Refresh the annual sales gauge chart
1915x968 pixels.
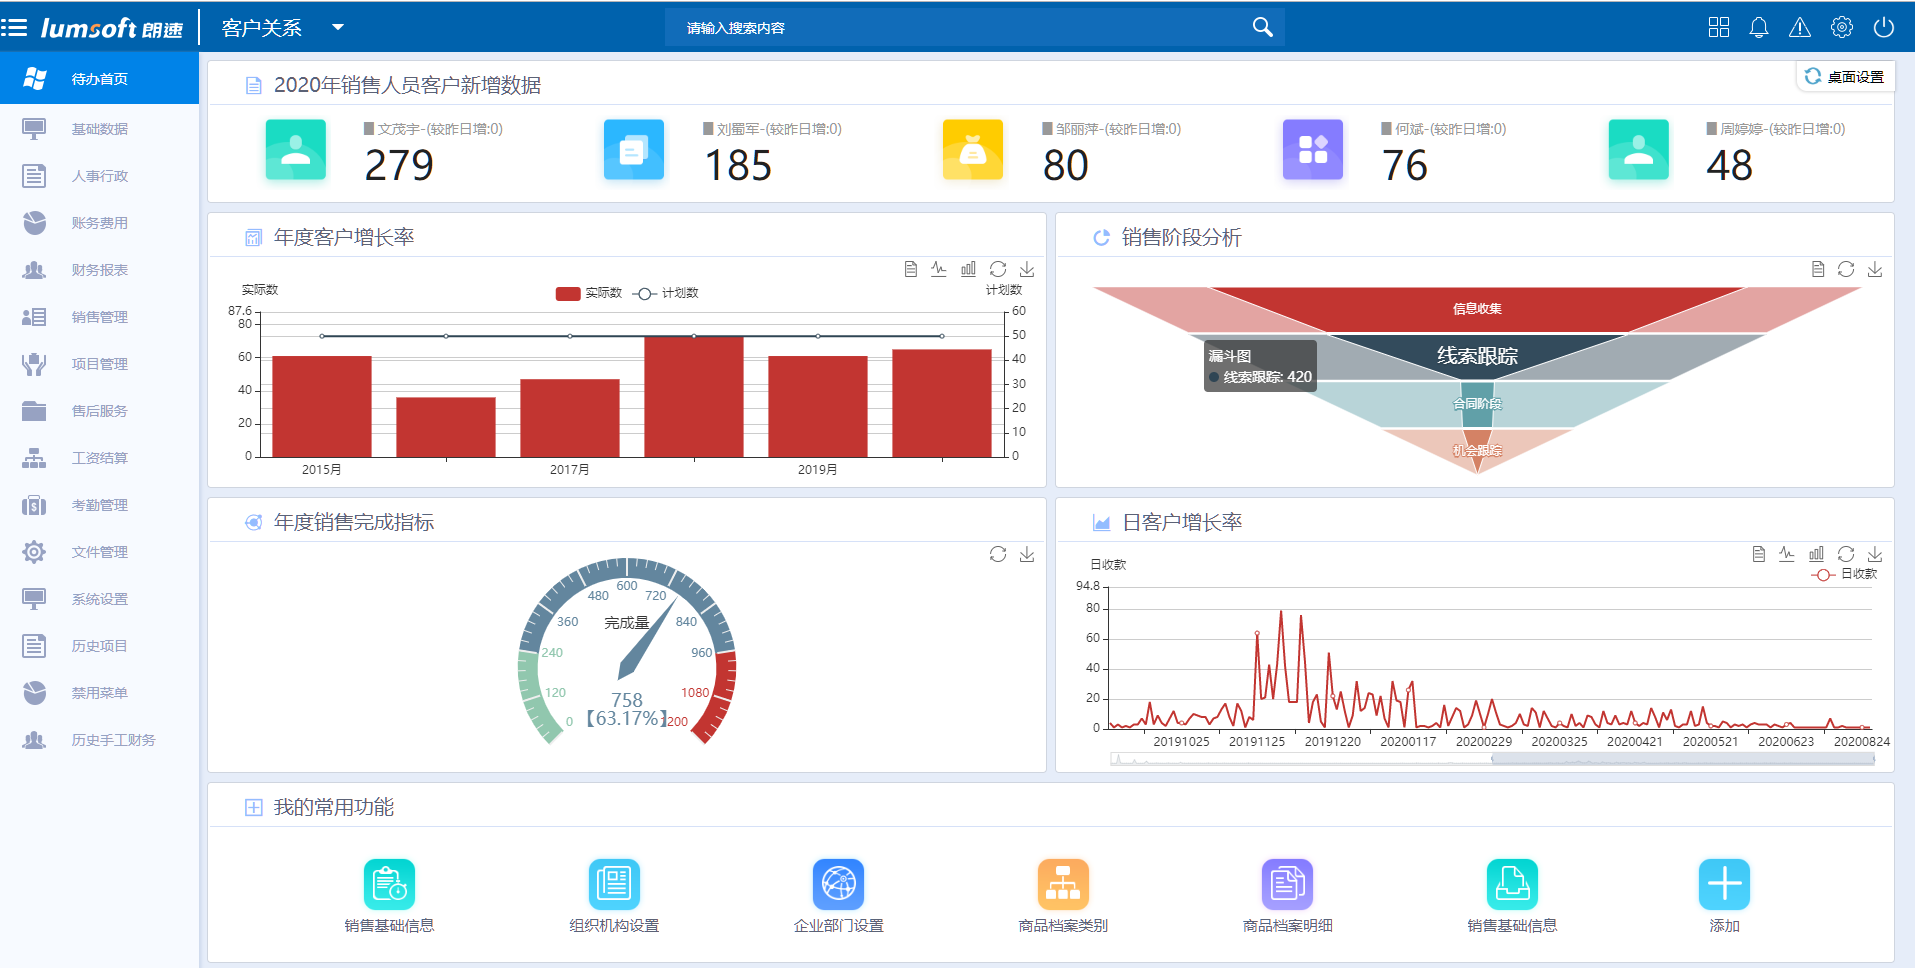click(x=997, y=554)
